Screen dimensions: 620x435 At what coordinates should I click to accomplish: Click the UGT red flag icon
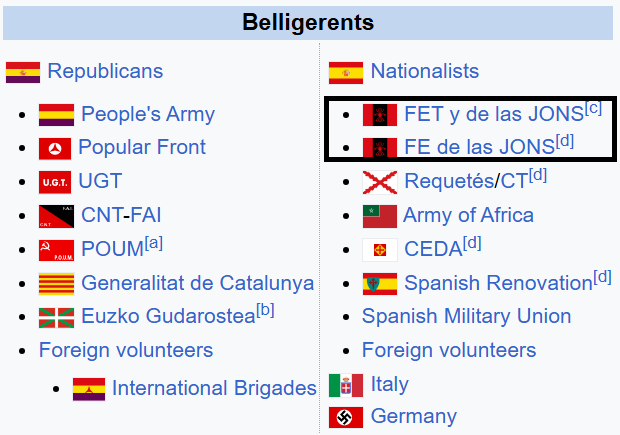pyautogui.click(x=54, y=182)
